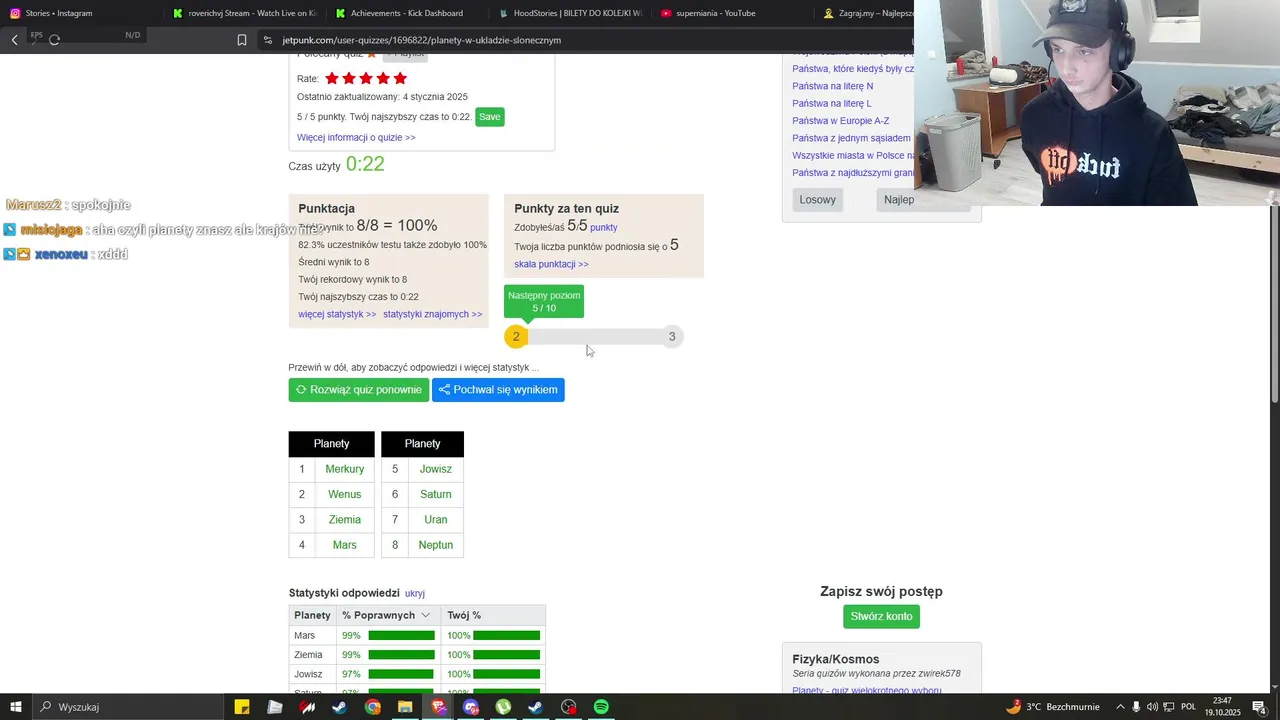Open Sticky Notes from the taskbar
The height and width of the screenshot is (720, 1280).
tap(242, 707)
